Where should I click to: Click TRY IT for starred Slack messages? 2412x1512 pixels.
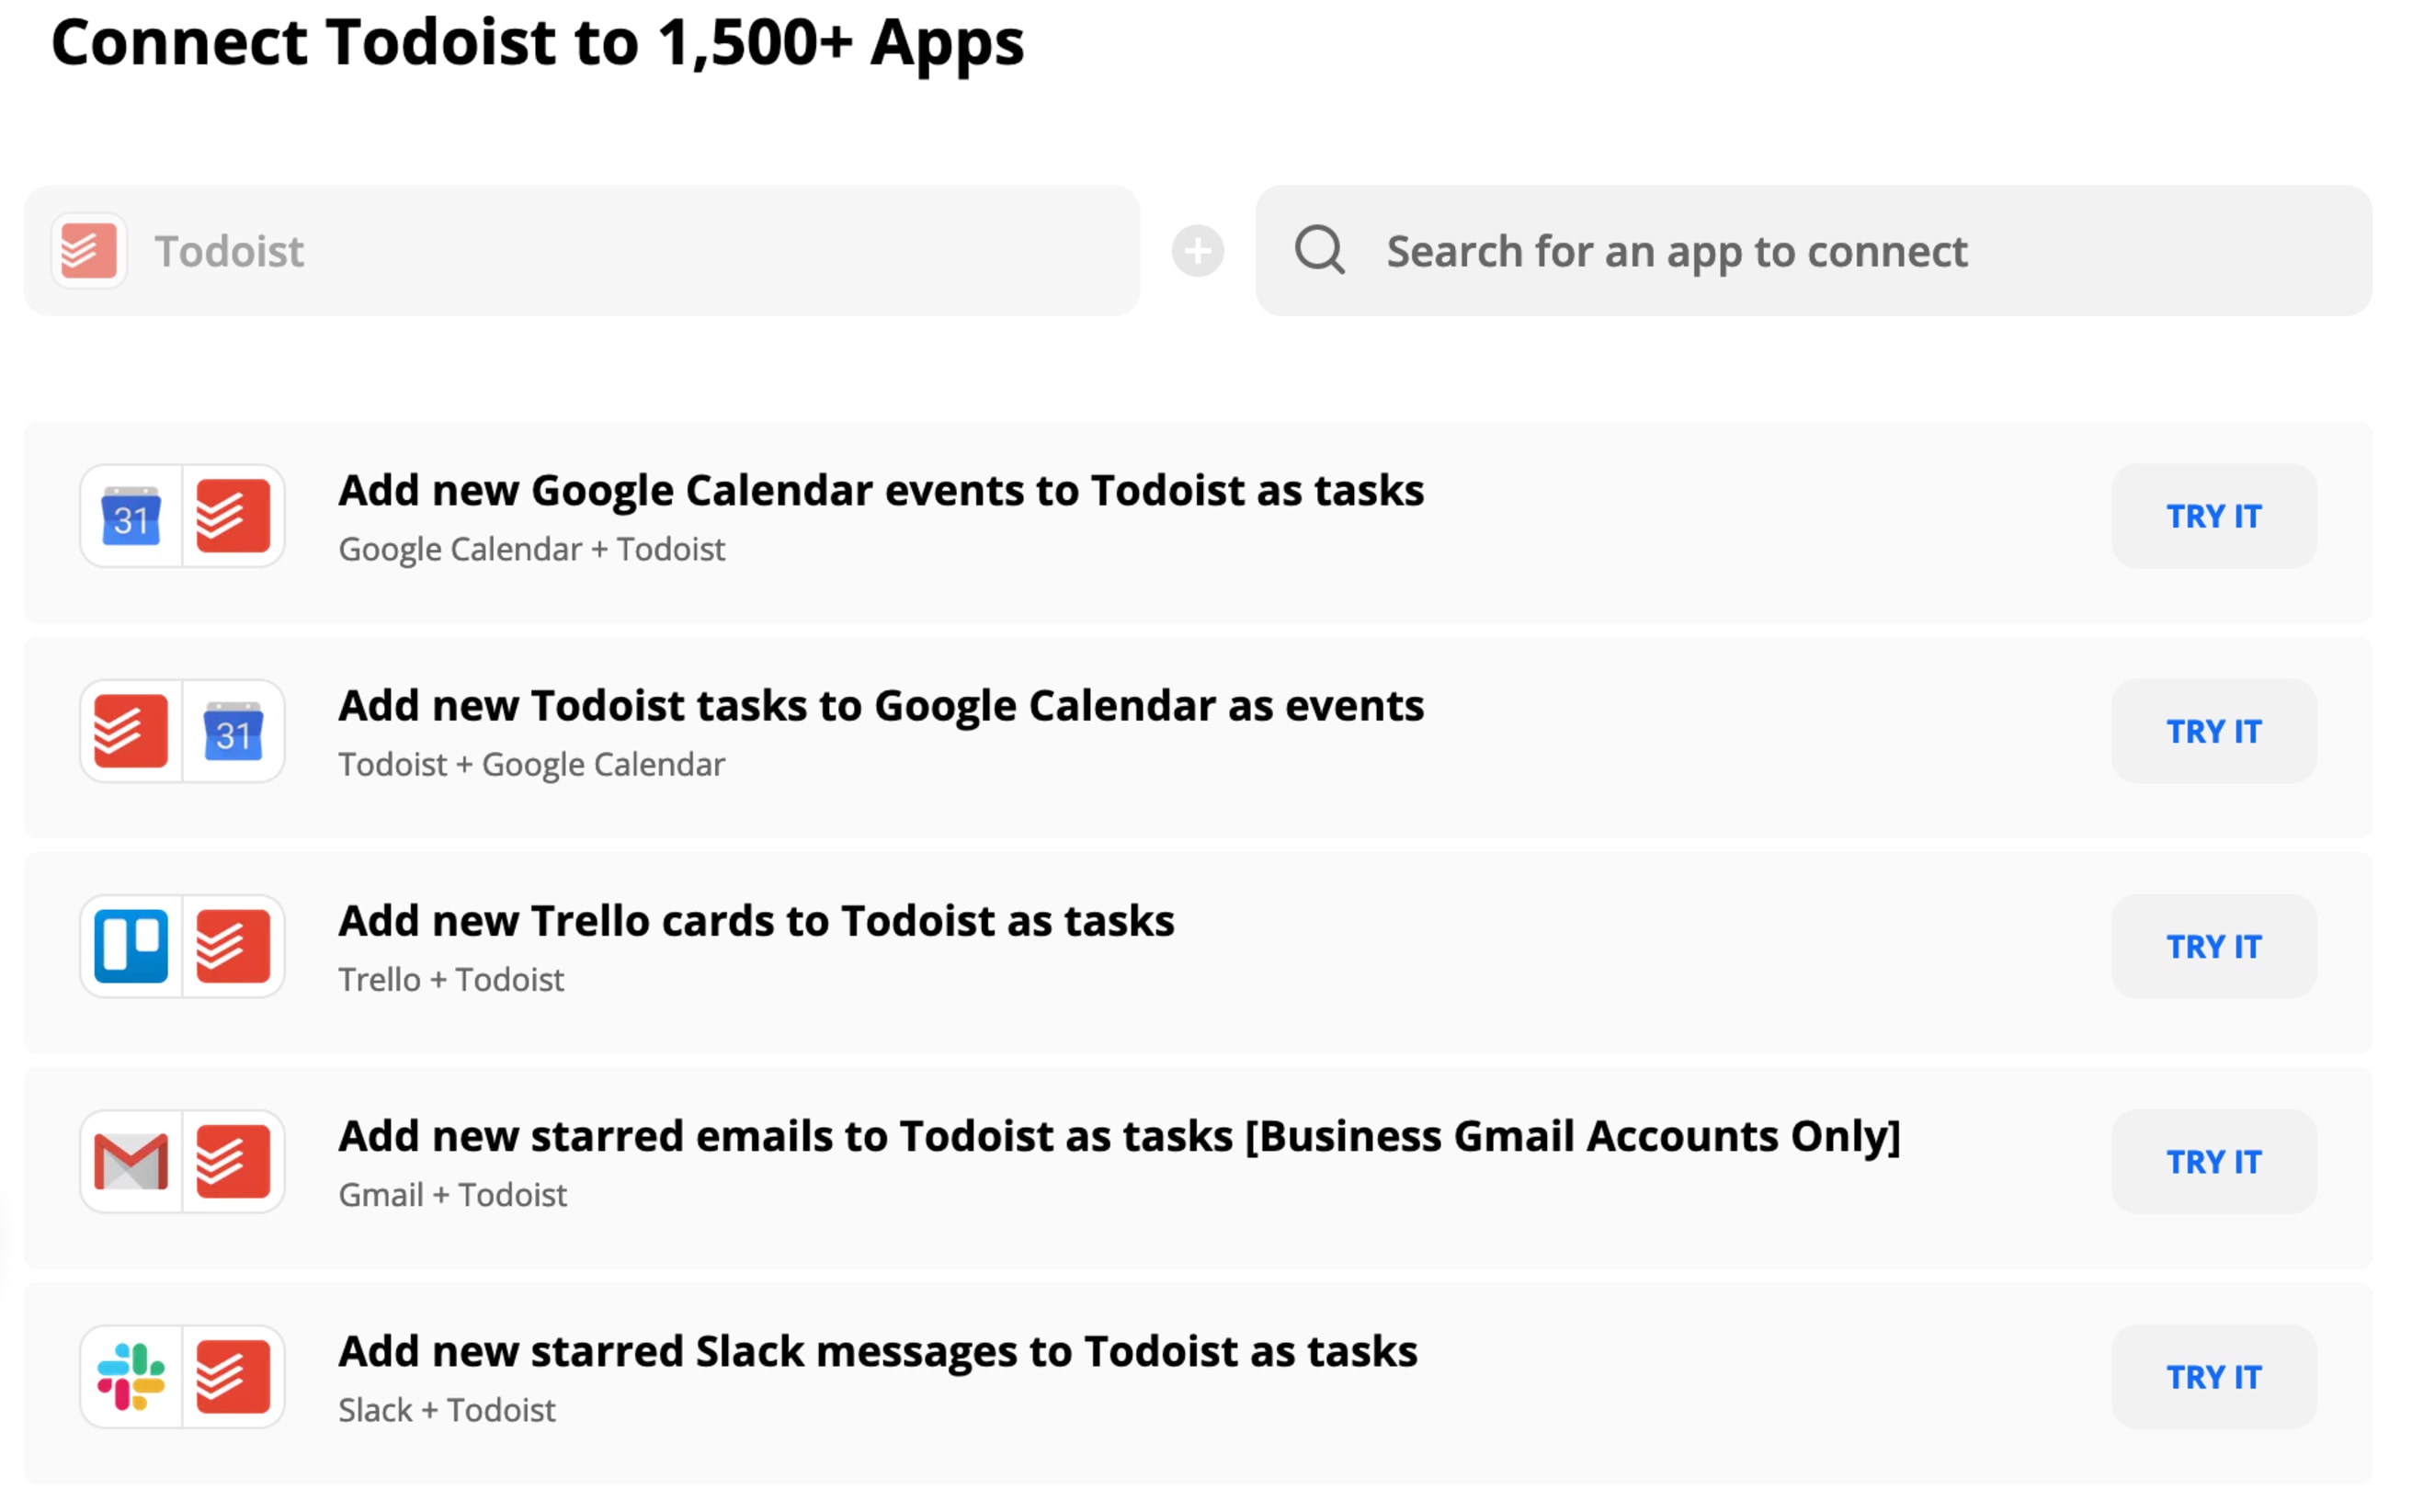click(2213, 1376)
